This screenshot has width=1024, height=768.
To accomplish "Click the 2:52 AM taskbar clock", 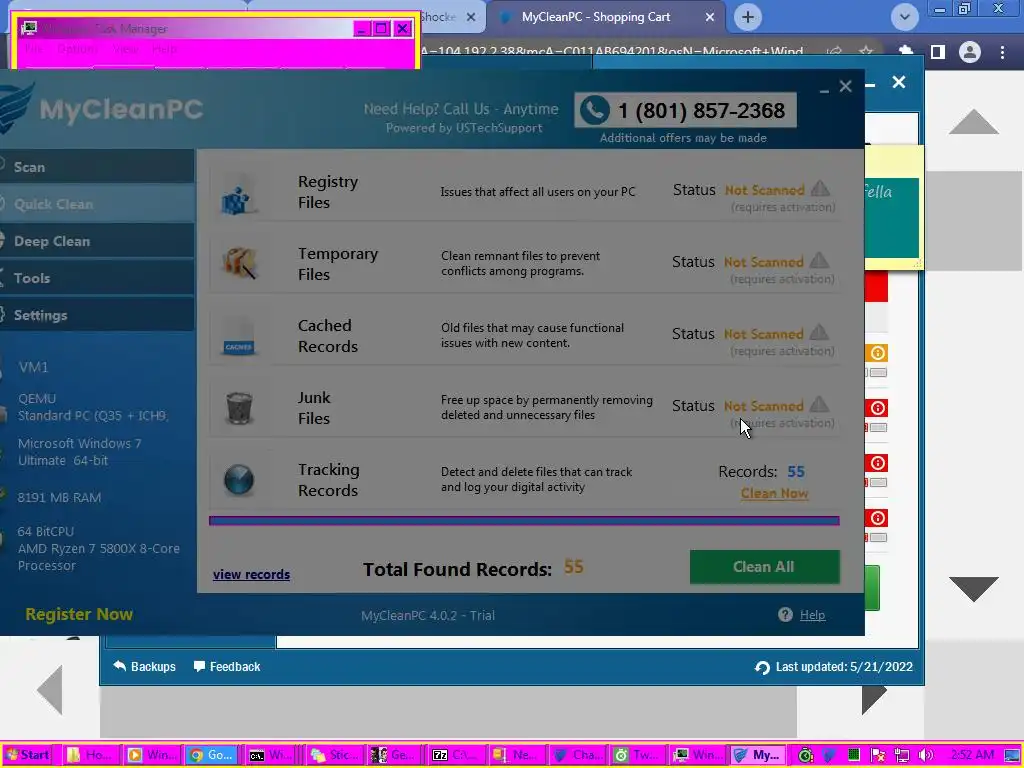I will [x=972, y=755].
